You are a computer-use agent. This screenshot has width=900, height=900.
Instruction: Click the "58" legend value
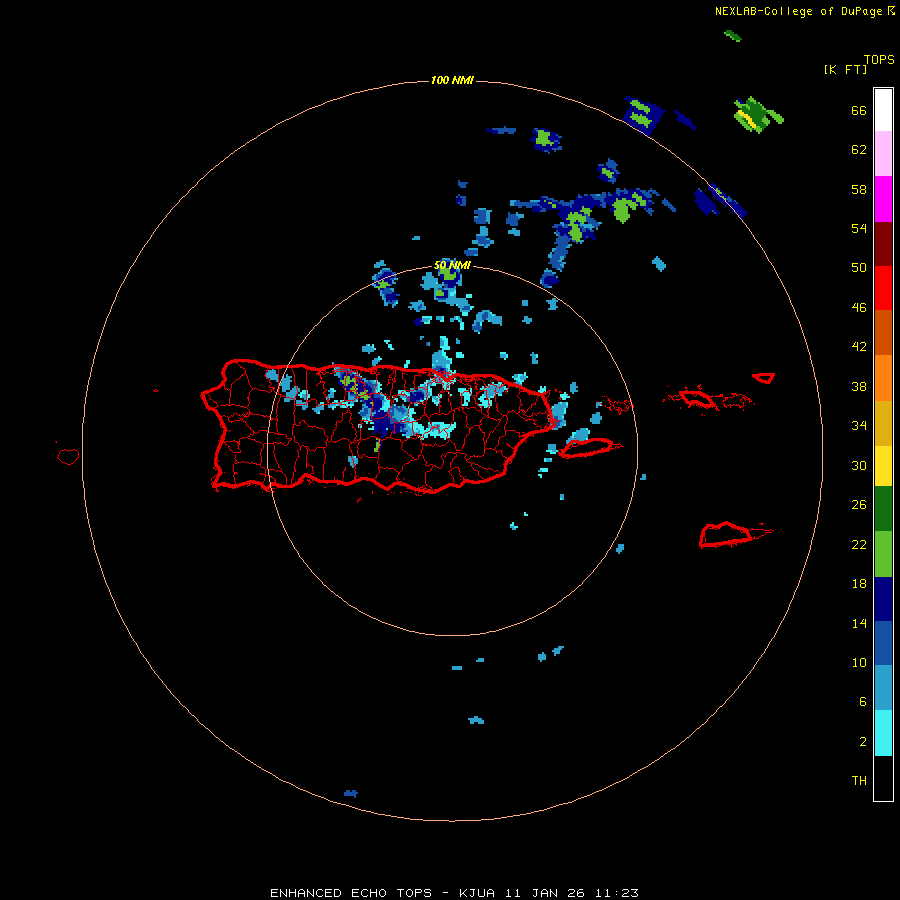pyautogui.click(x=859, y=189)
